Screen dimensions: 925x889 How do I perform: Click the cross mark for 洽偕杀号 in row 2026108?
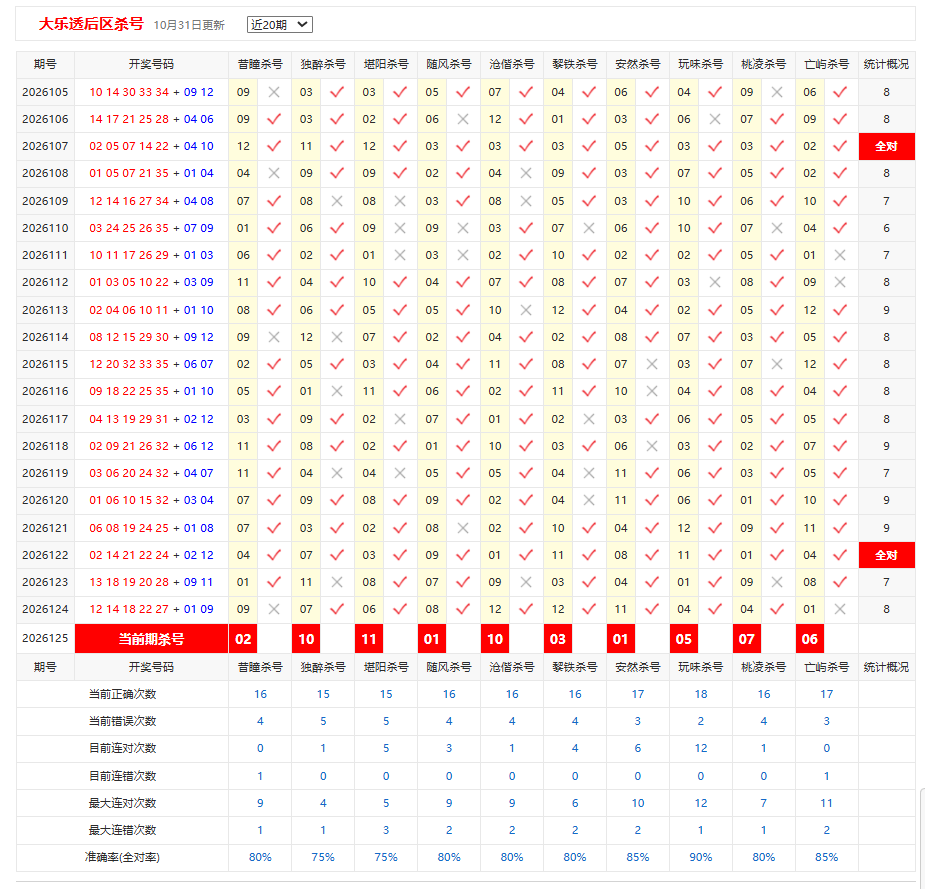click(526, 173)
